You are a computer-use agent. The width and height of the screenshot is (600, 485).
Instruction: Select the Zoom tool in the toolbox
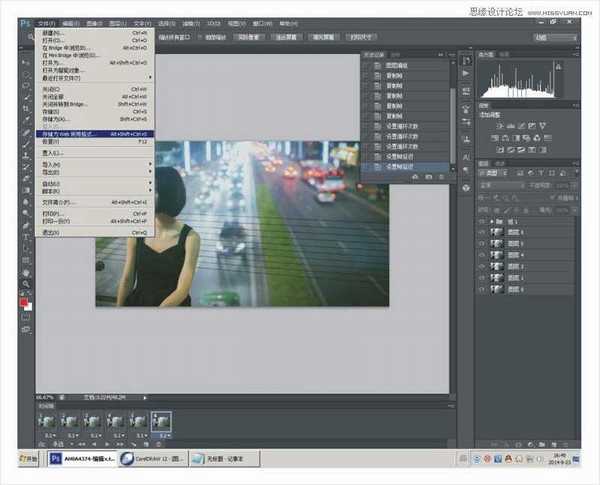tap(27, 283)
